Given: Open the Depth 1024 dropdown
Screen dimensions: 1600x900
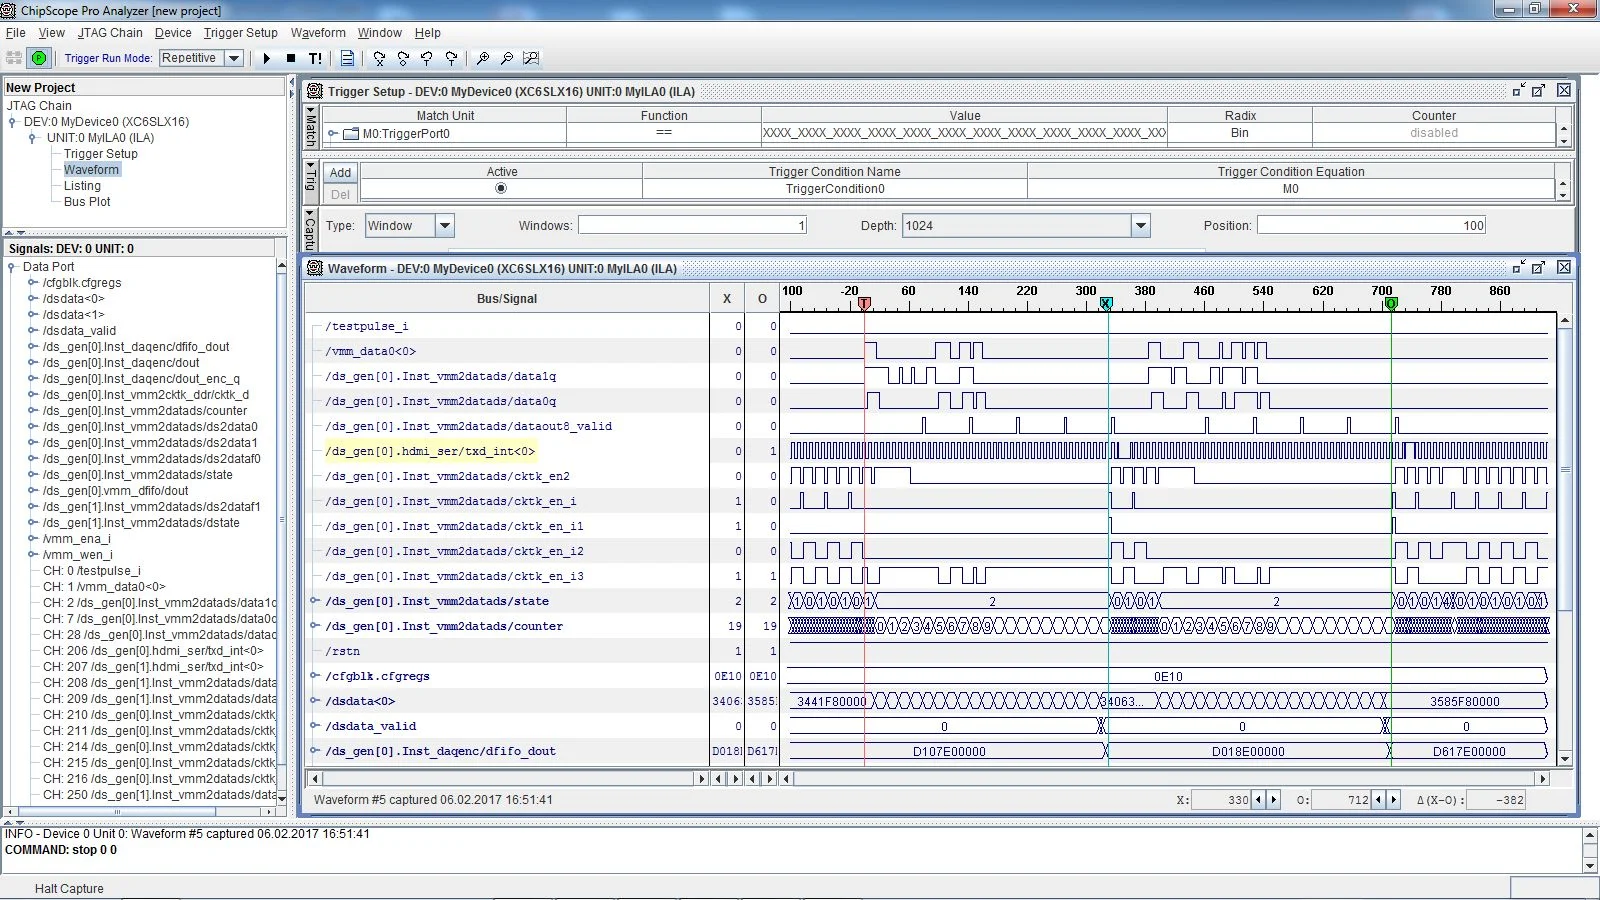Looking at the screenshot, I should pos(1140,225).
